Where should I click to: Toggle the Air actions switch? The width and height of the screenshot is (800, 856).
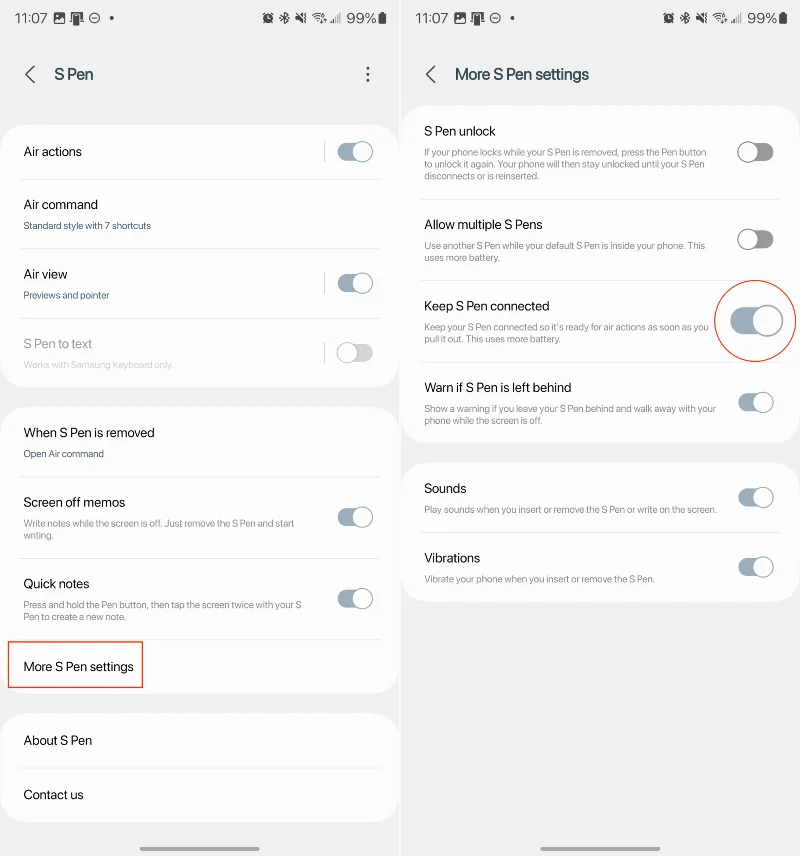coord(355,152)
